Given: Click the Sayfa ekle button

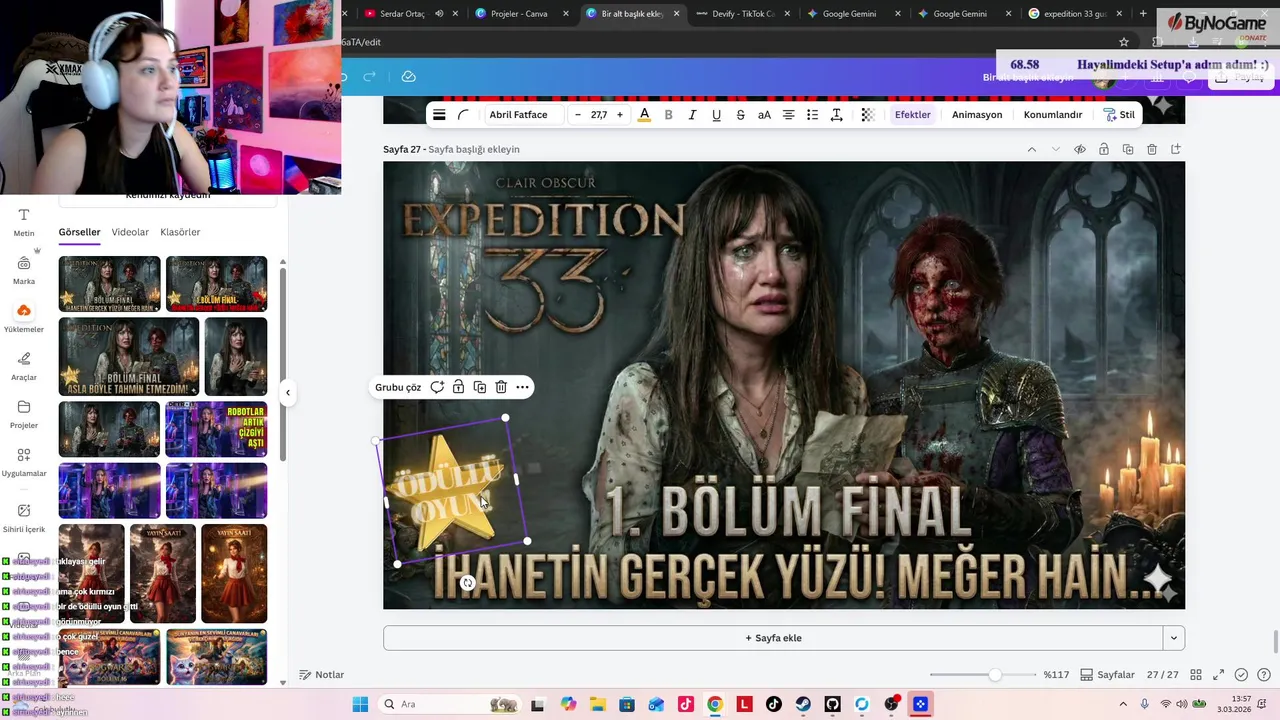Looking at the screenshot, I should (773, 638).
